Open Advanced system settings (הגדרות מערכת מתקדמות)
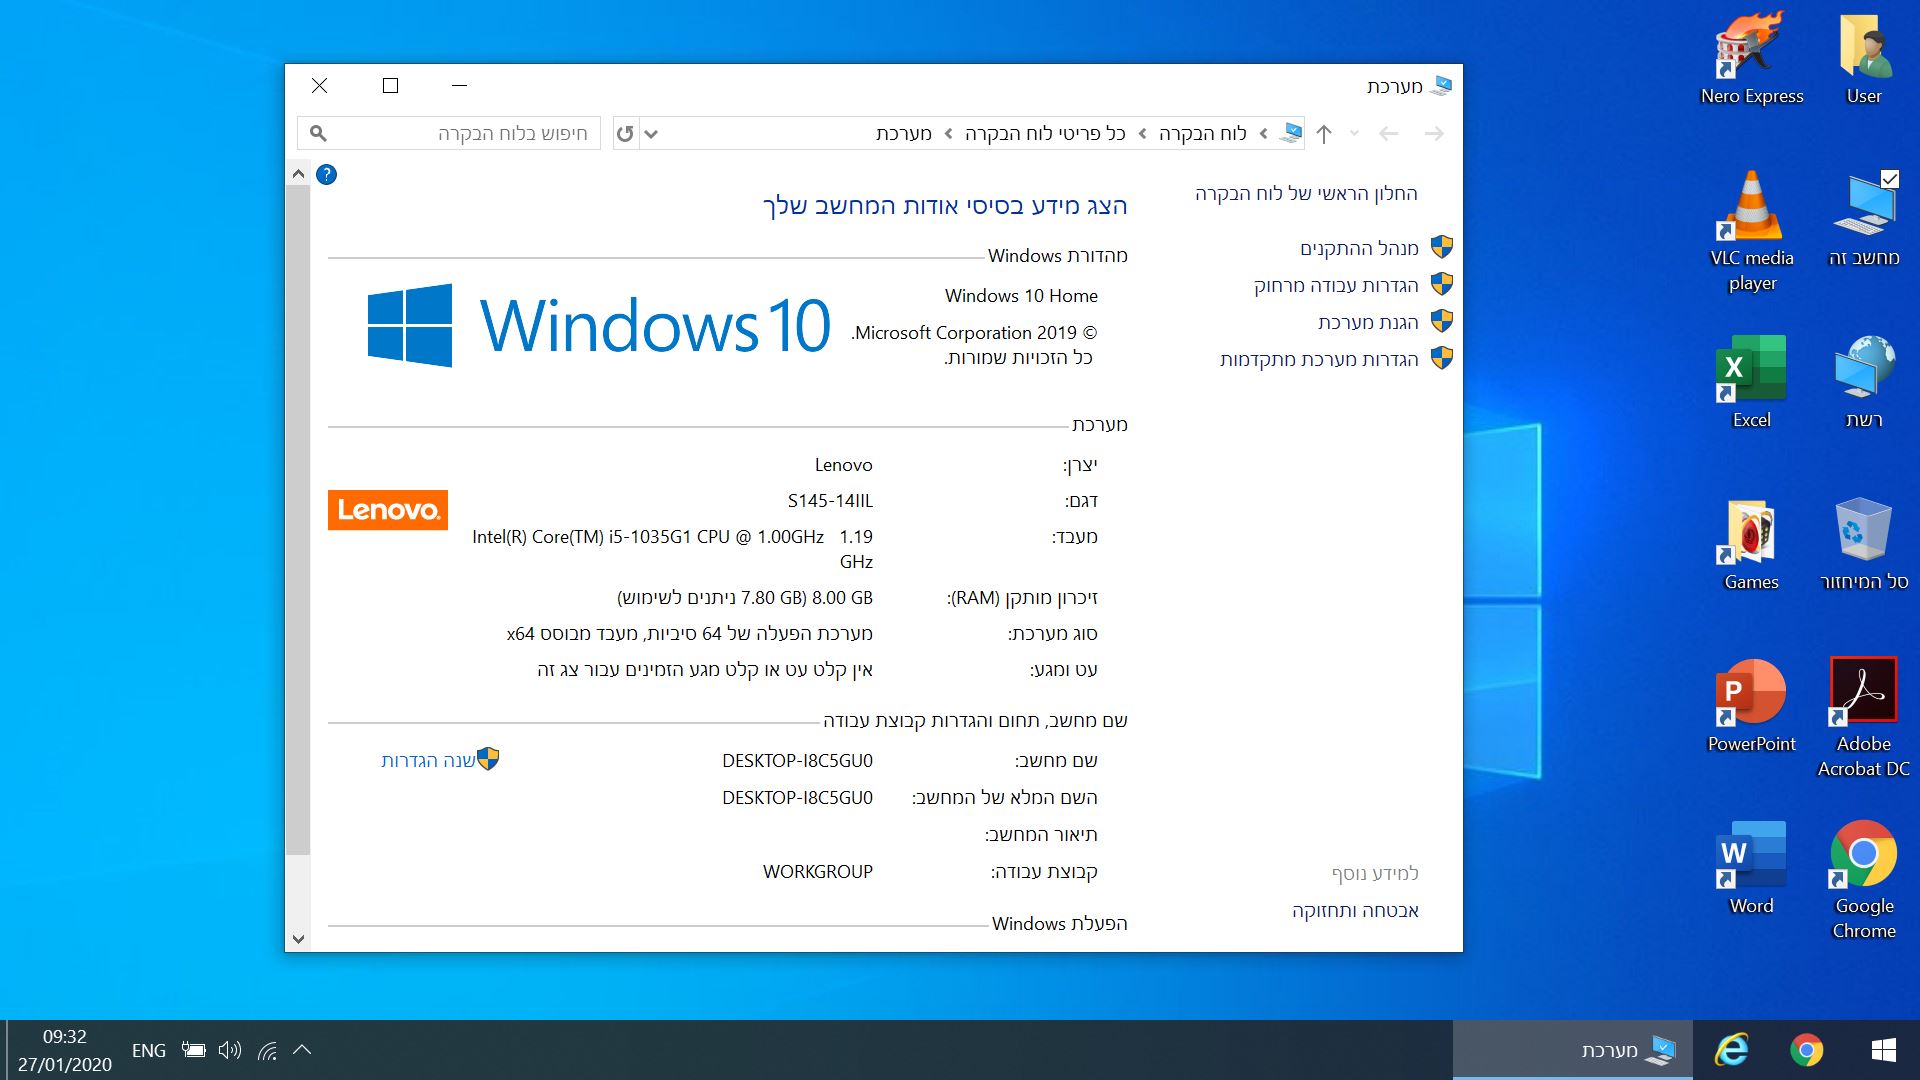1920x1080 pixels. [1319, 359]
